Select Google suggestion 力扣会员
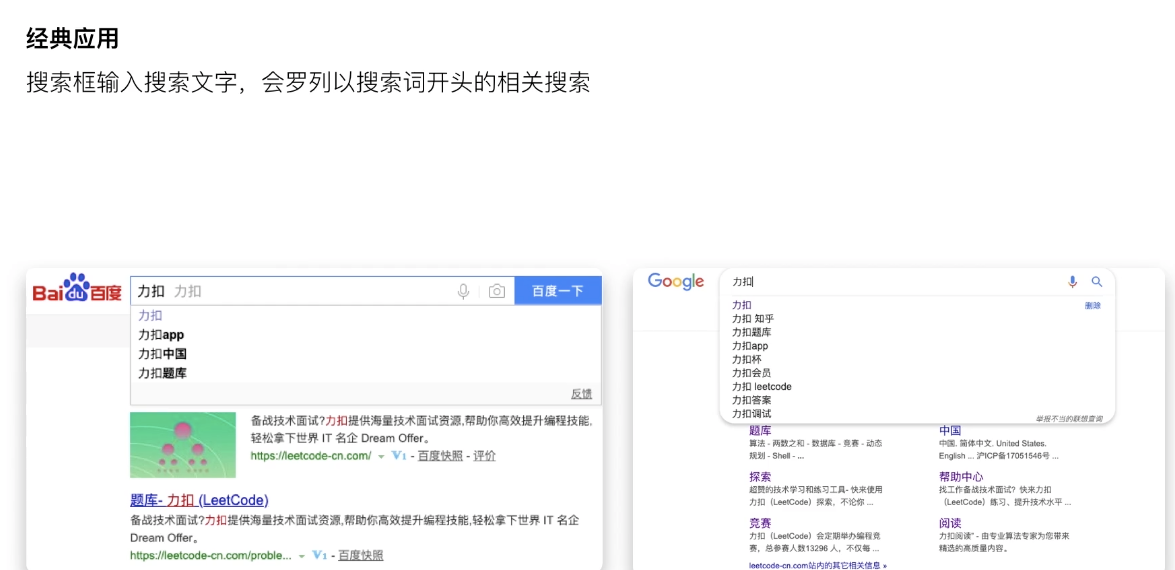1175x570 pixels. pos(752,372)
